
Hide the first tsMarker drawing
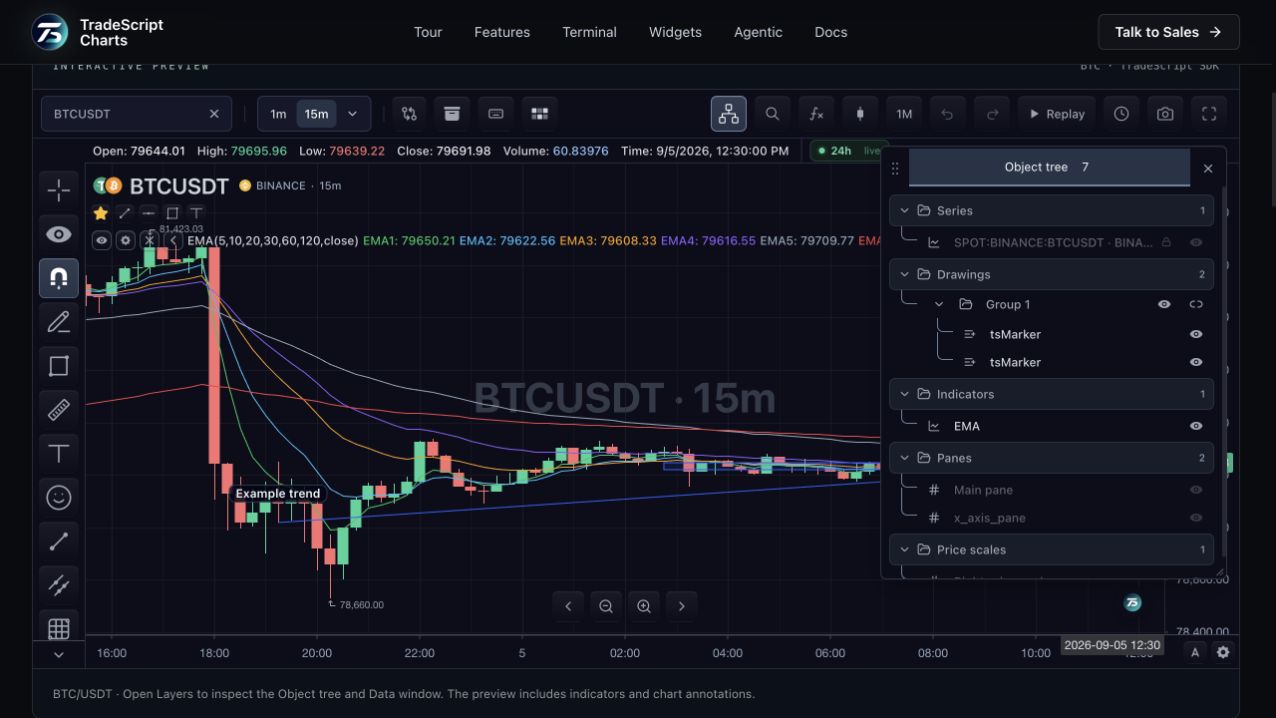(x=1196, y=334)
